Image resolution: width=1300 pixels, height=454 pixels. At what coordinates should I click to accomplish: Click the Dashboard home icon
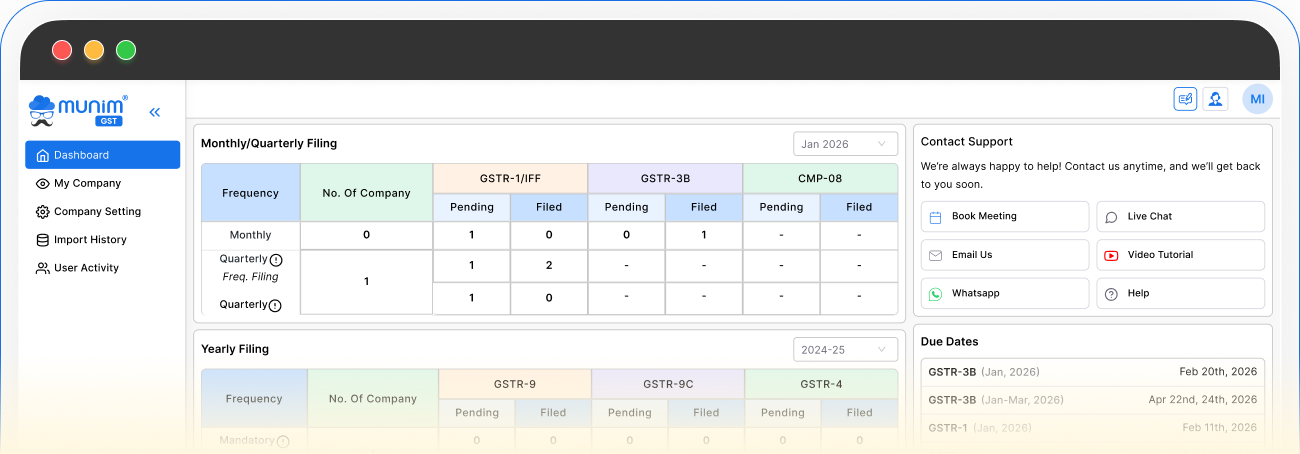[42, 155]
